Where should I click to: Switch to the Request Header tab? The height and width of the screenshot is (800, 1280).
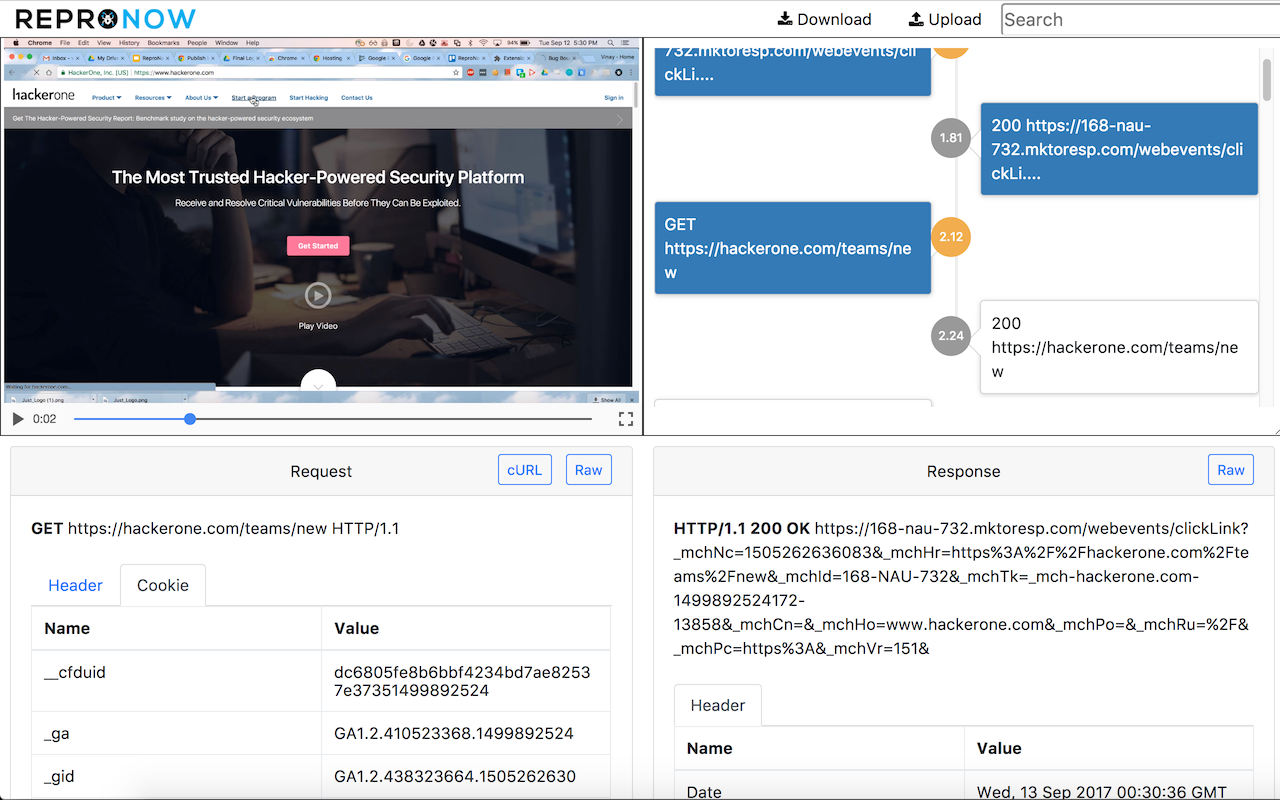point(76,585)
